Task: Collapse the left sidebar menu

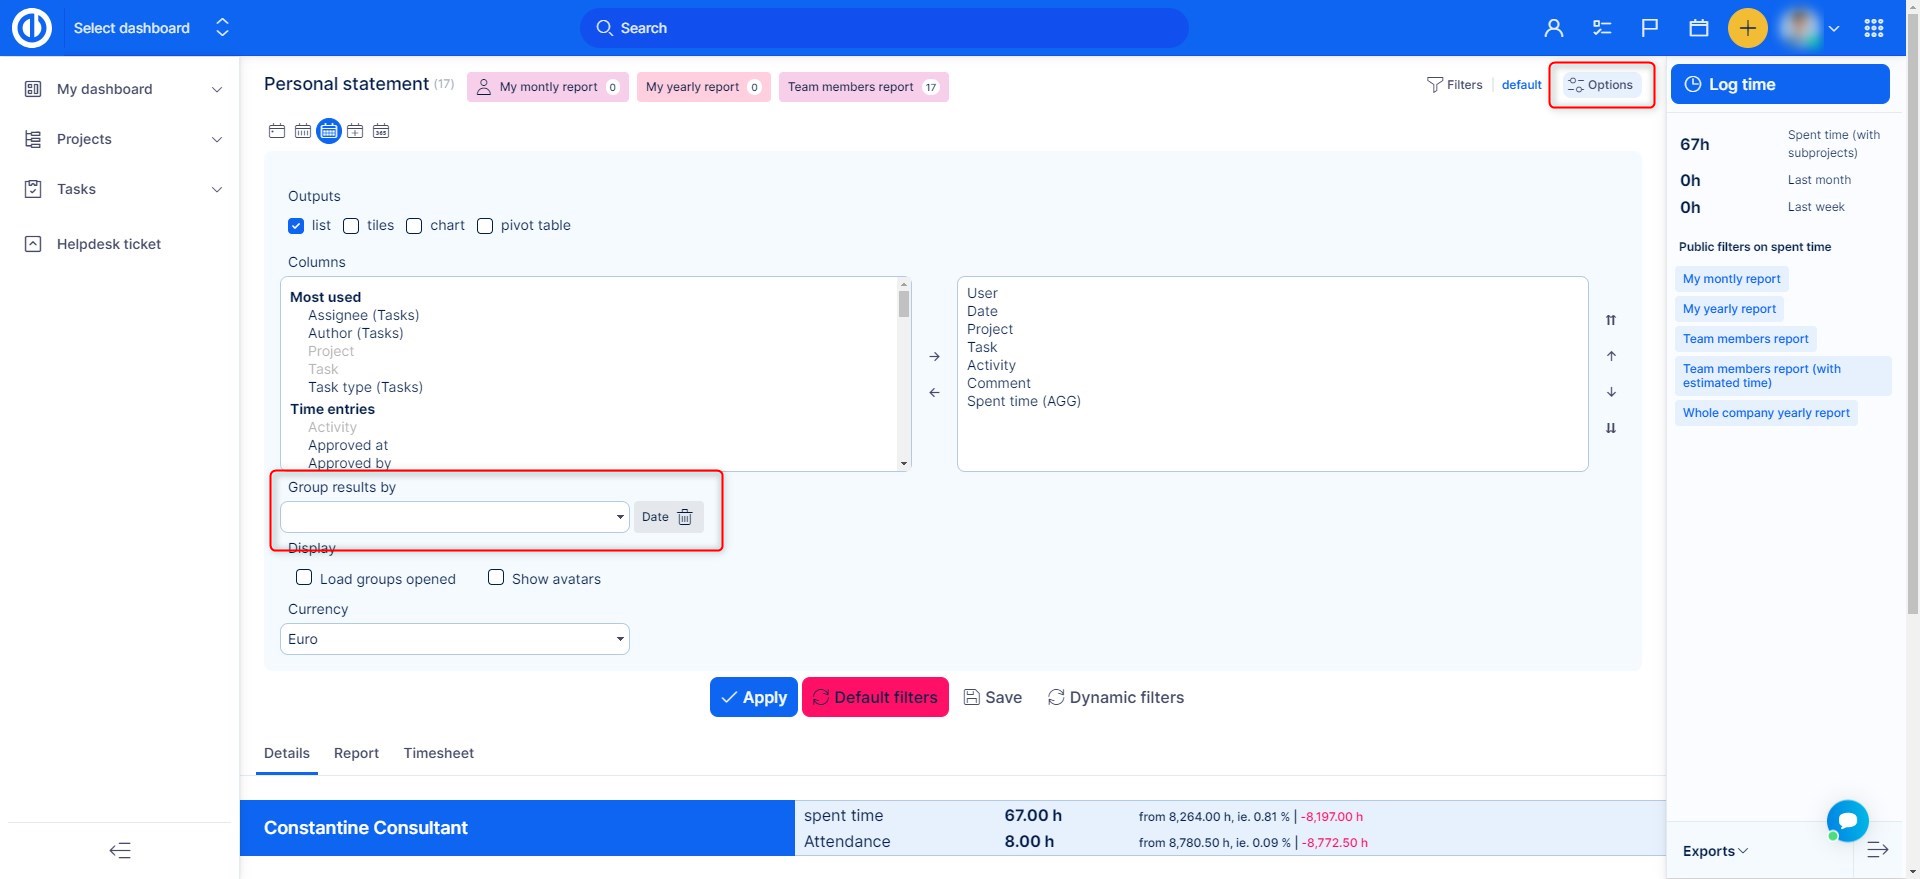Action: pos(120,851)
